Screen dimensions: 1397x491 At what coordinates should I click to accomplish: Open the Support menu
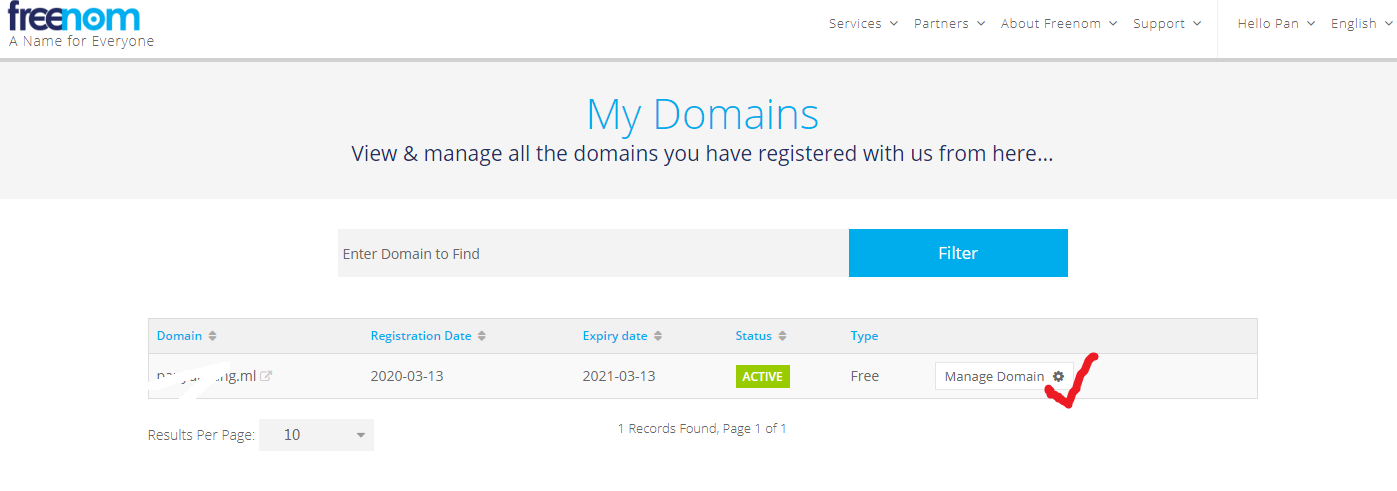pyautogui.click(x=1167, y=23)
